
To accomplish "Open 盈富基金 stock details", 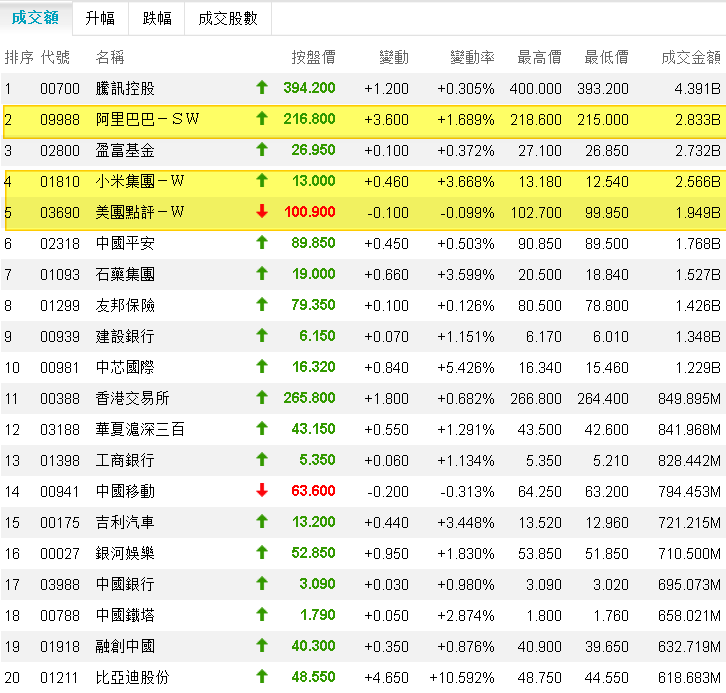I will [125, 150].
